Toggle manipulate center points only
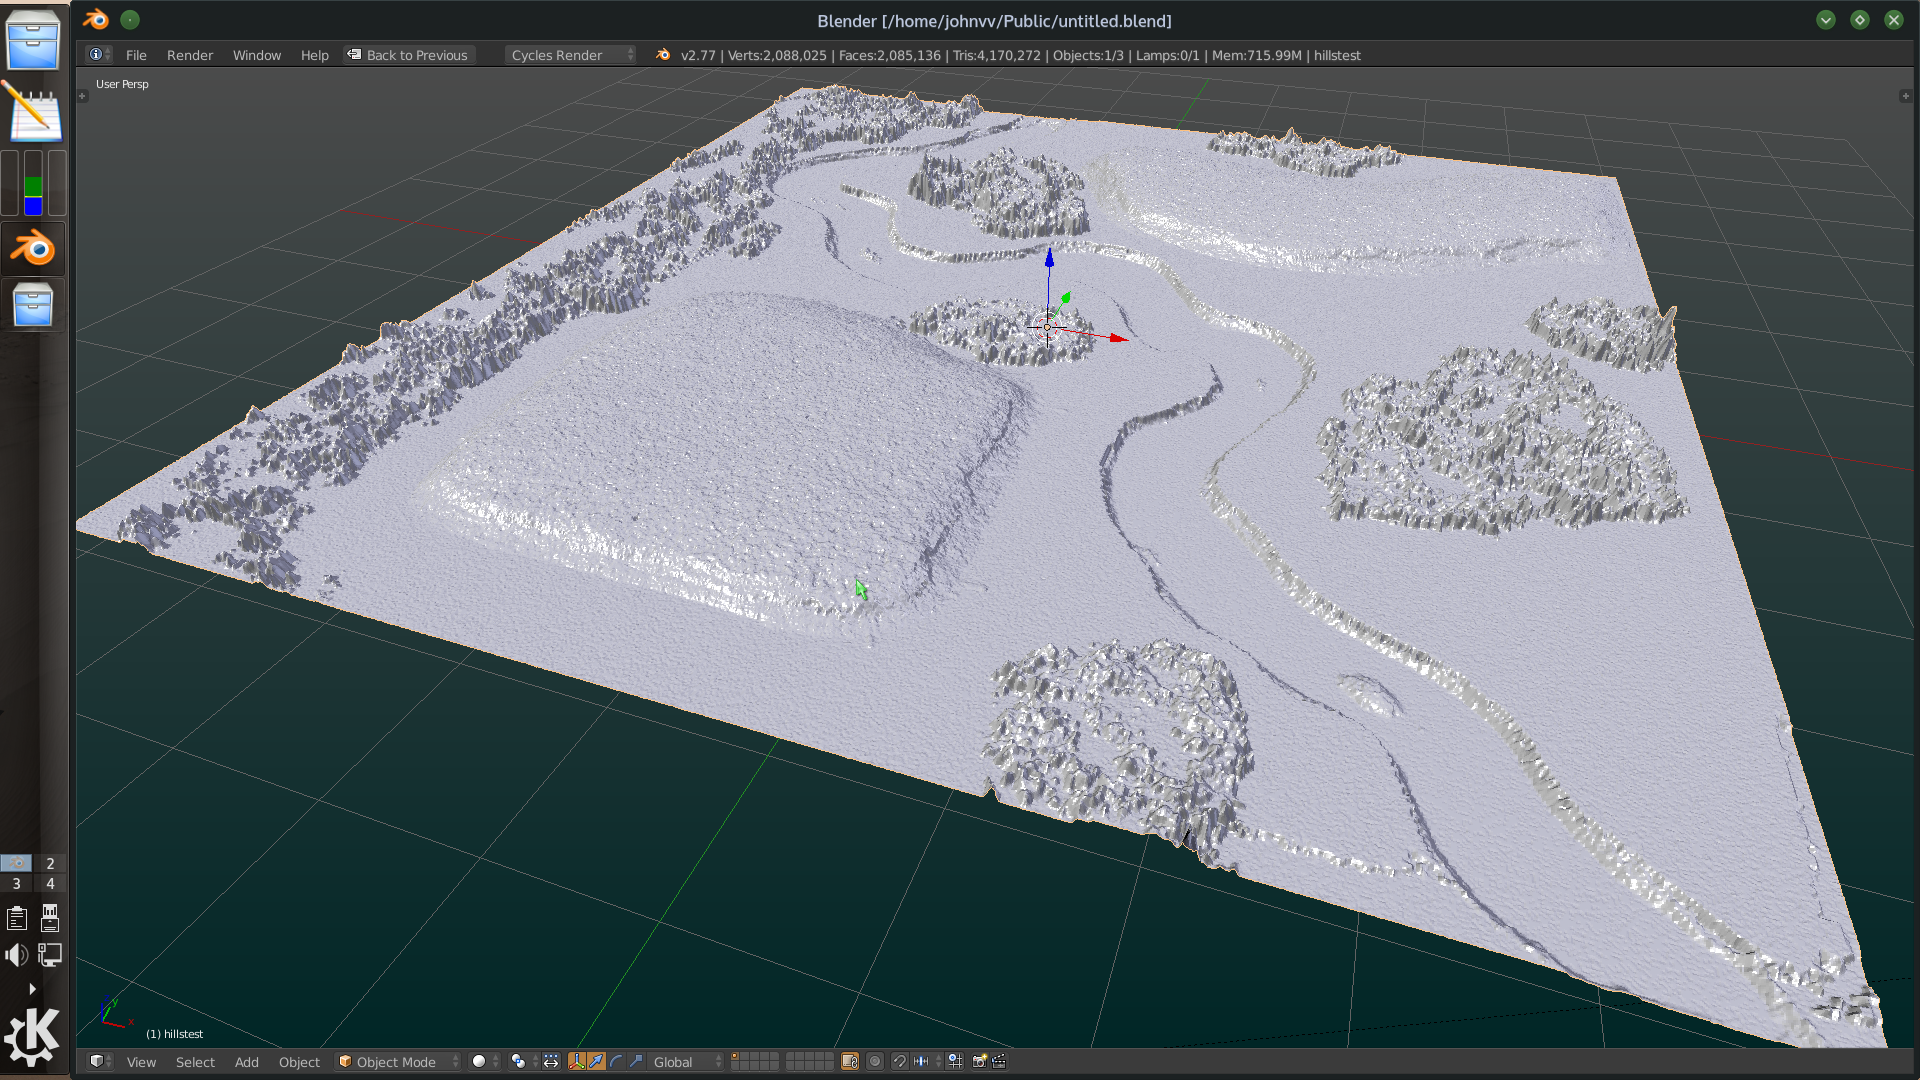This screenshot has height=1080, width=1920. coord(551,1061)
